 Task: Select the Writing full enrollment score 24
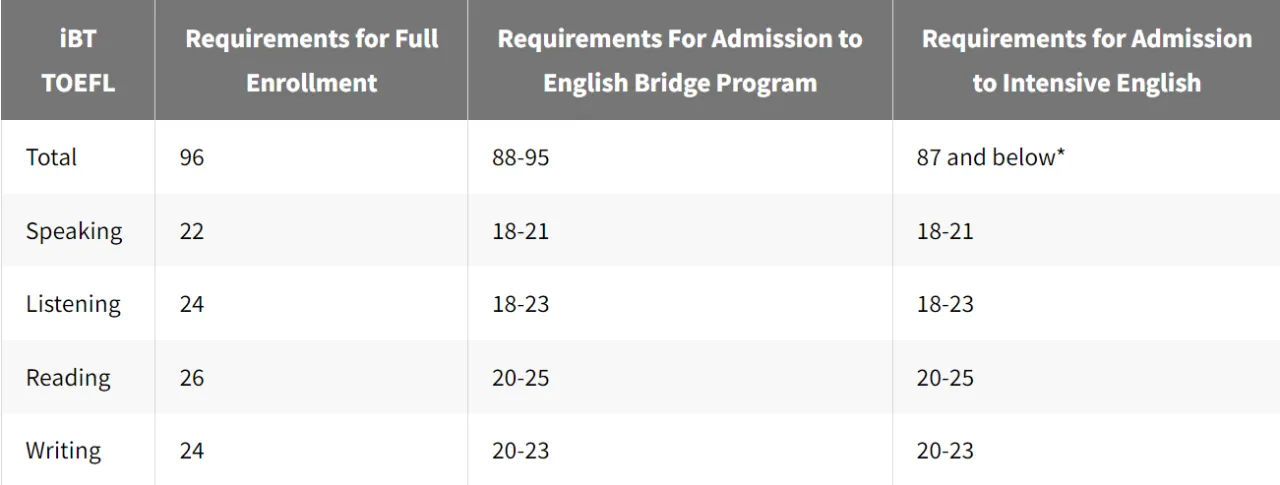coord(192,451)
